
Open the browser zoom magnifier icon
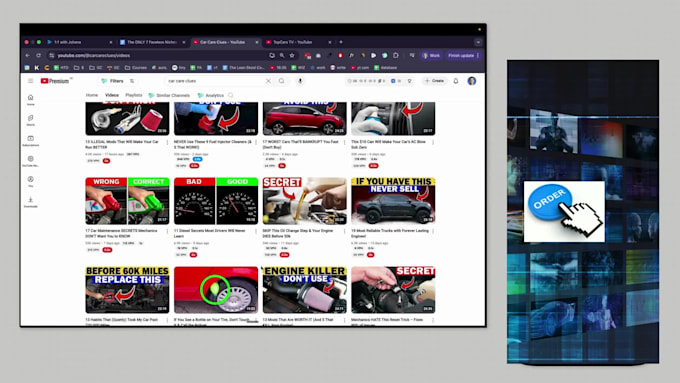click(282, 56)
